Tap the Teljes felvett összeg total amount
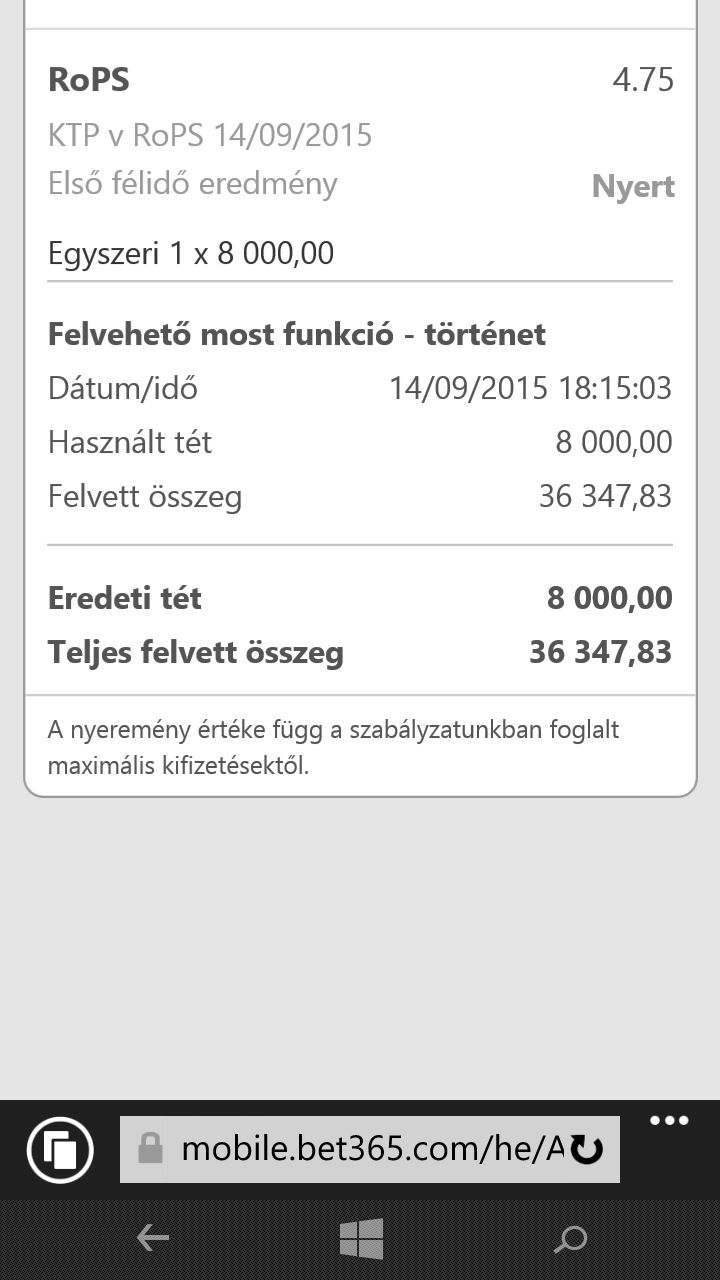The width and height of the screenshot is (720, 1280). click(x=600, y=652)
